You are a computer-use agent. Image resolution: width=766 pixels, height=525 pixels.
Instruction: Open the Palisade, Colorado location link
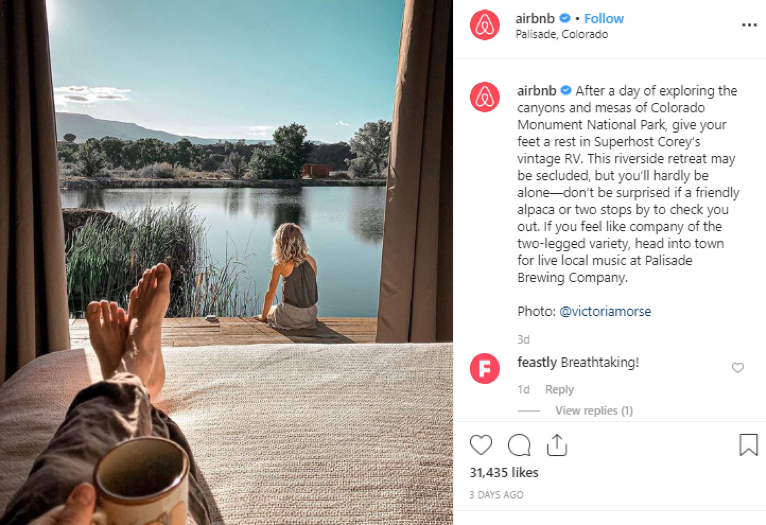click(x=562, y=34)
